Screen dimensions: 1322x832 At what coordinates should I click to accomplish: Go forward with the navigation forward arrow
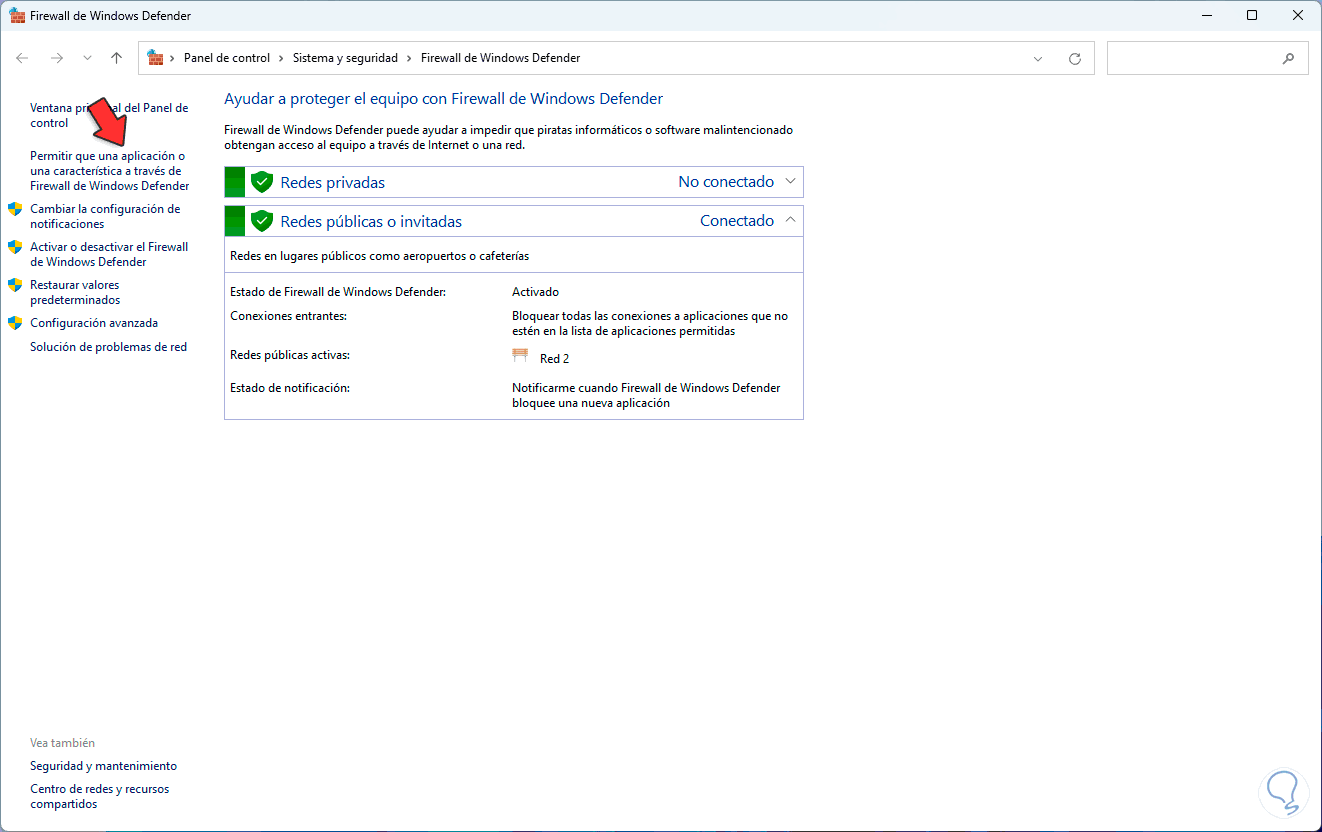57,58
